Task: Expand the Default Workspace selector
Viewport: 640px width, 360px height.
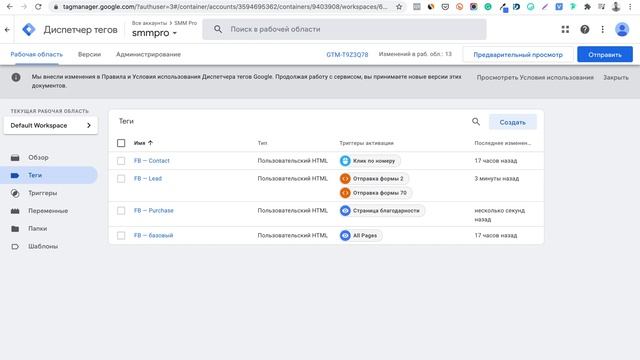Action: [x=51, y=125]
